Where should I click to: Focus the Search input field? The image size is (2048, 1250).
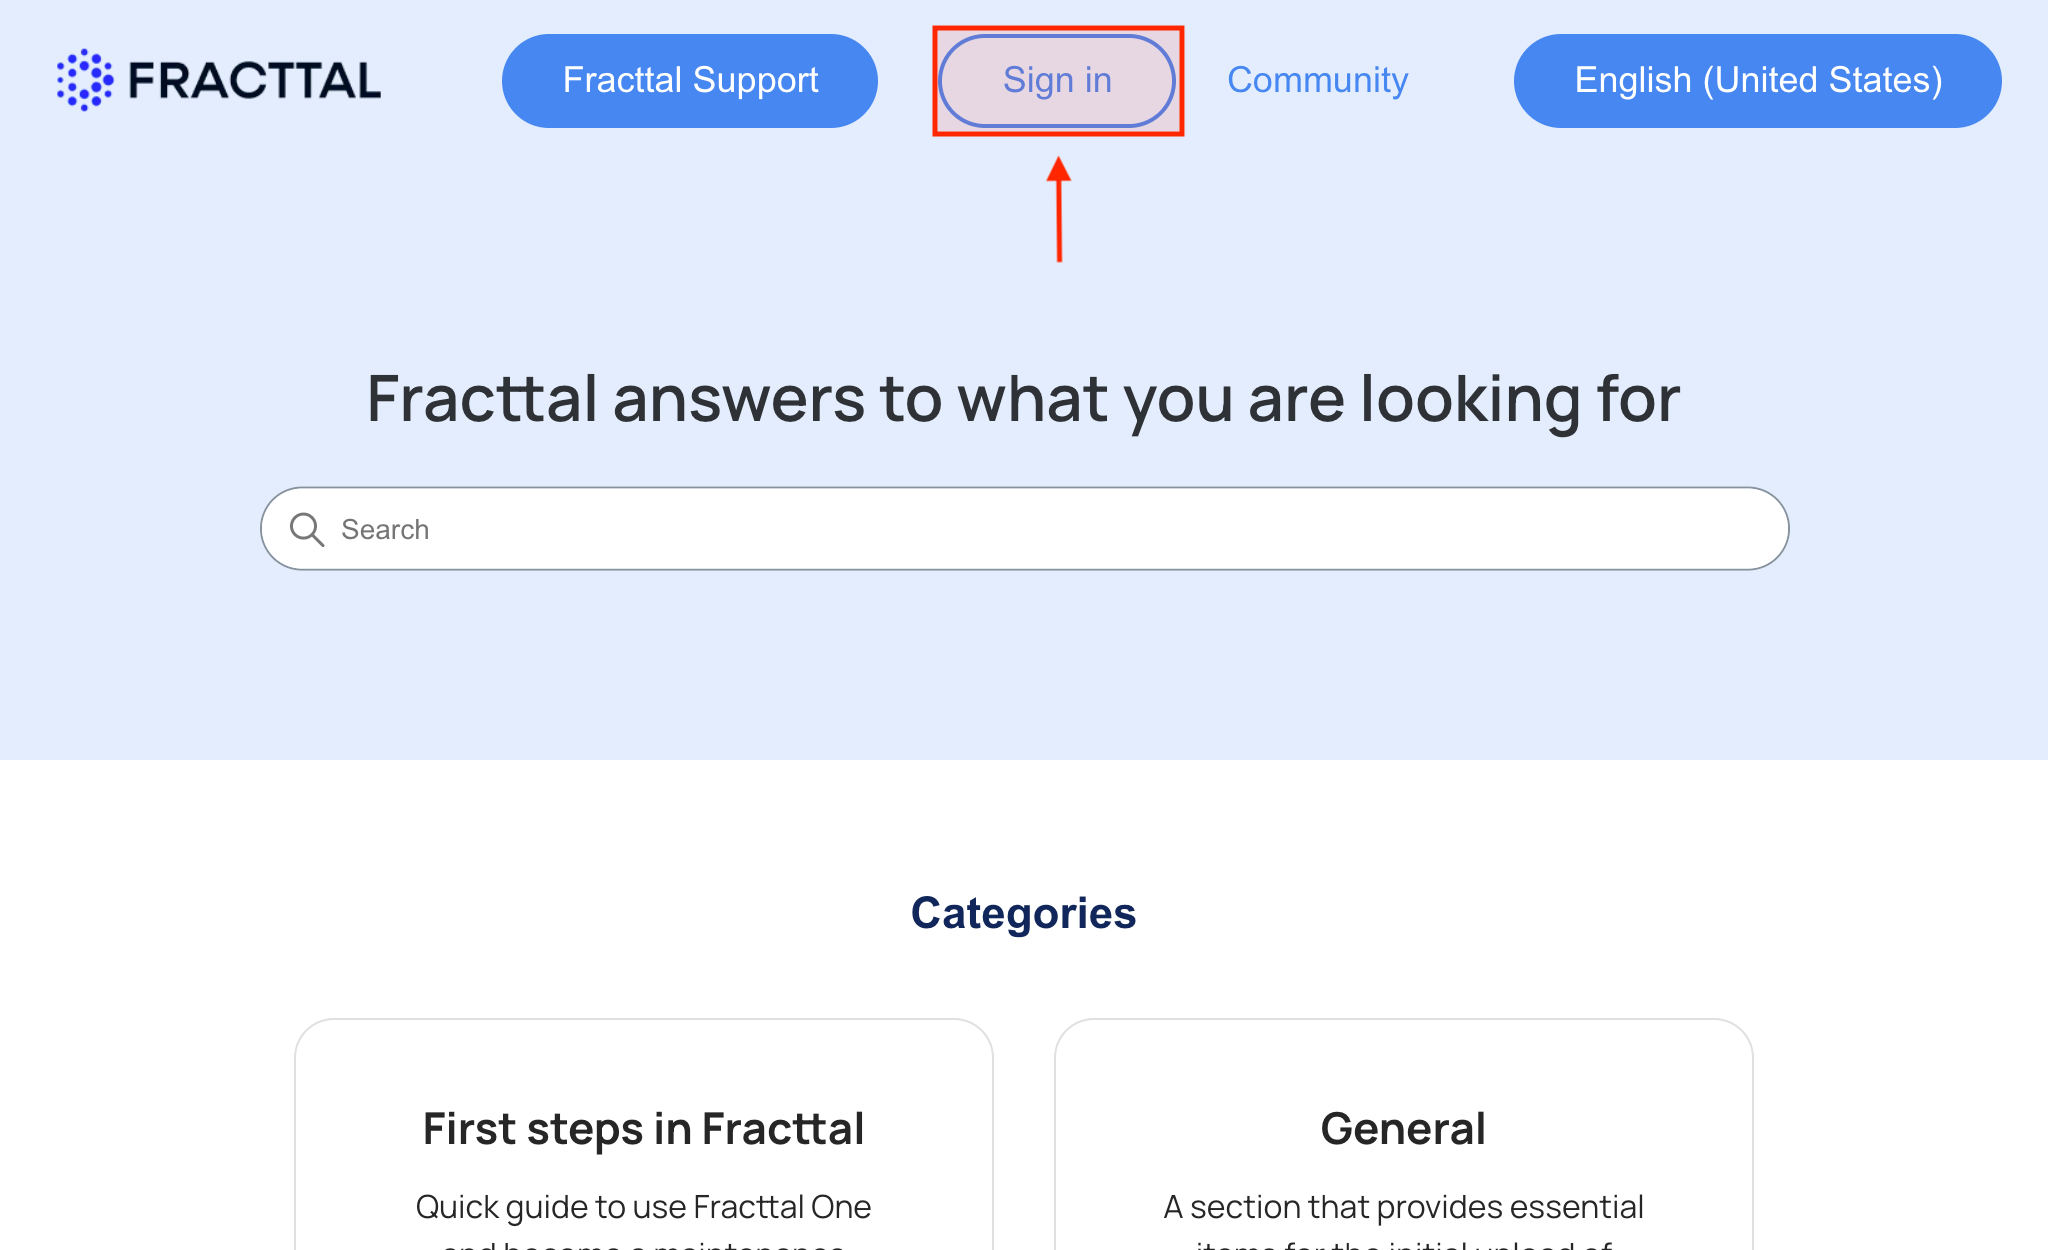coord(1025,529)
